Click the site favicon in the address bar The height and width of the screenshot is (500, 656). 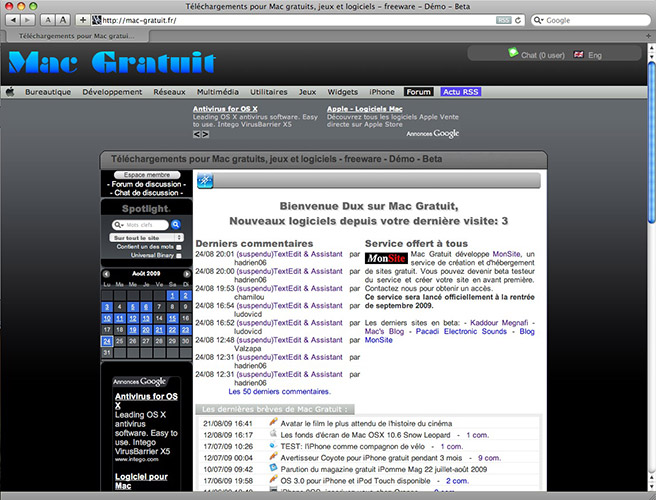click(x=97, y=20)
